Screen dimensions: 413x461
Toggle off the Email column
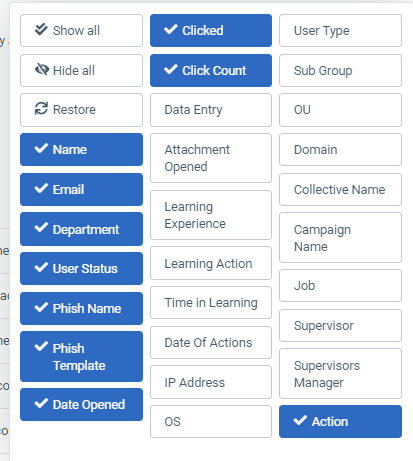(x=81, y=189)
